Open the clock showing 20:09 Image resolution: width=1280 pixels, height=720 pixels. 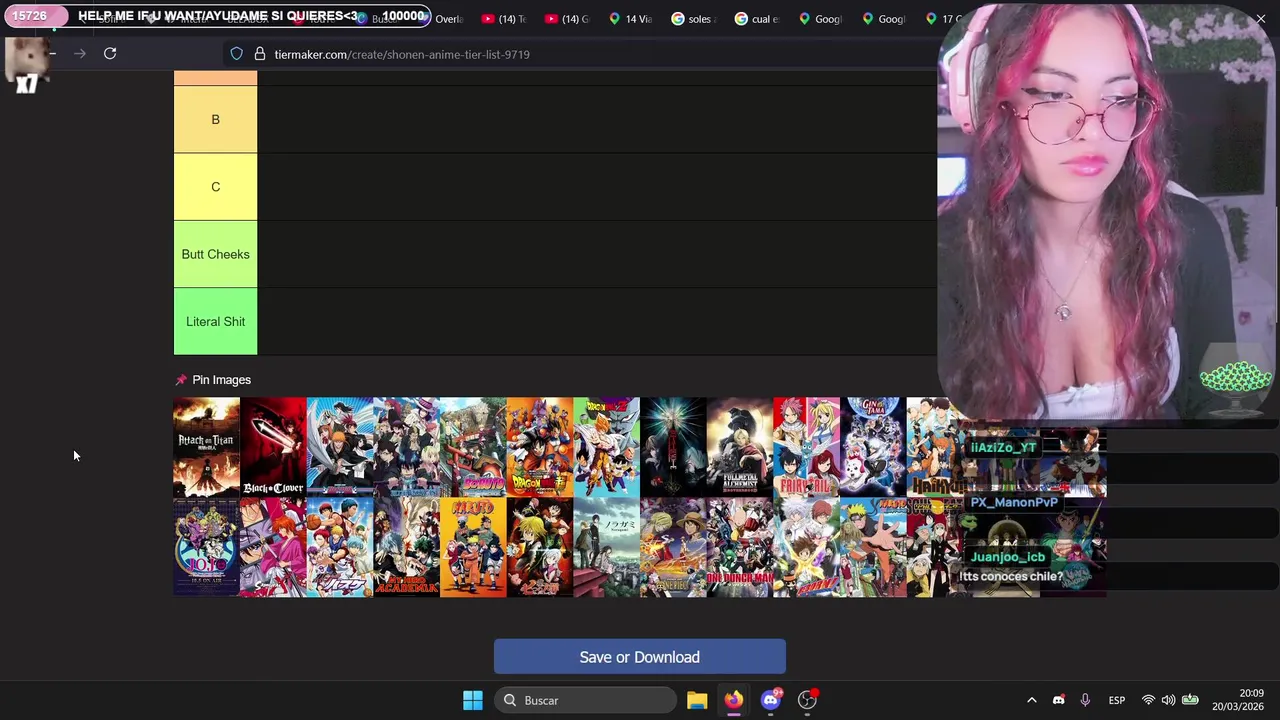[1238, 700]
